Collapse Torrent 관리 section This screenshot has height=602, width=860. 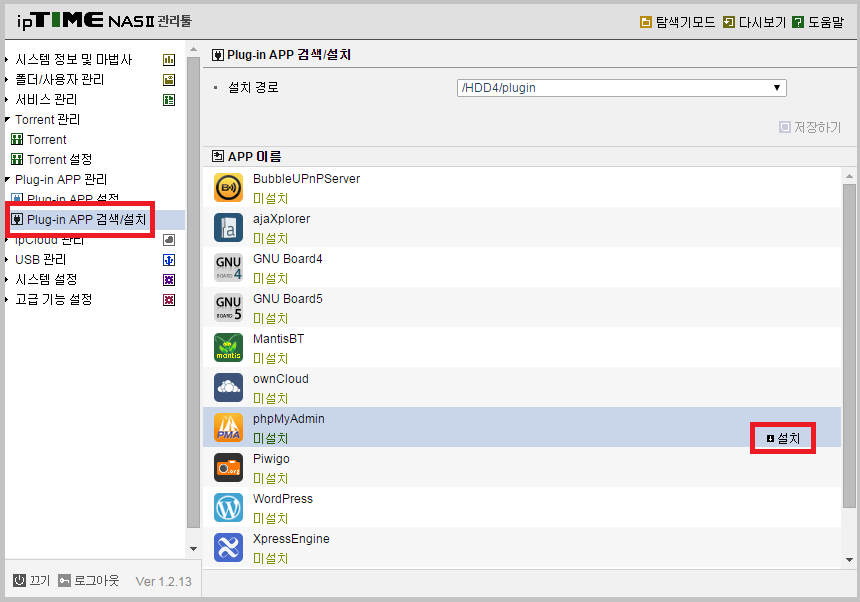click(47, 120)
